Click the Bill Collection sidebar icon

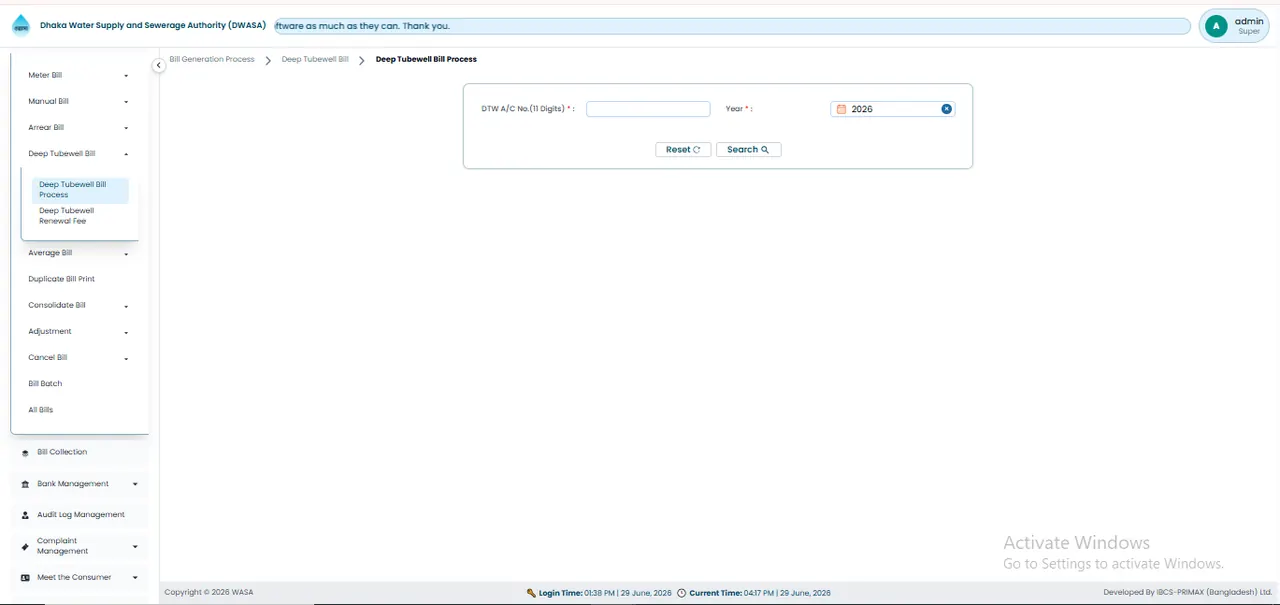(25, 453)
